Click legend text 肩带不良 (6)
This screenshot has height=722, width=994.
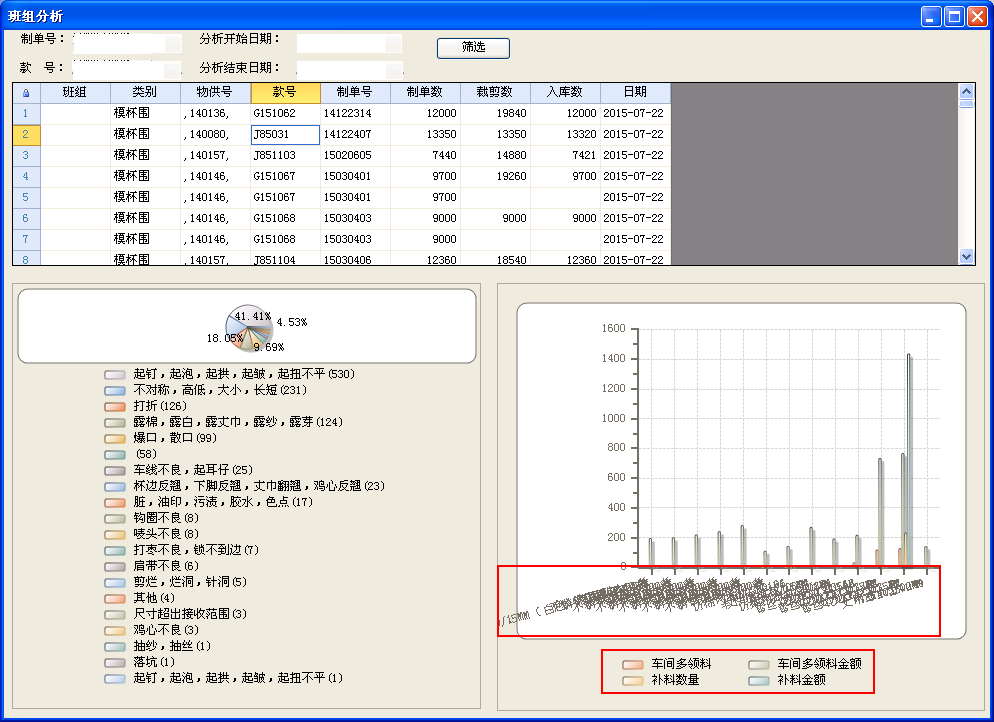165,566
